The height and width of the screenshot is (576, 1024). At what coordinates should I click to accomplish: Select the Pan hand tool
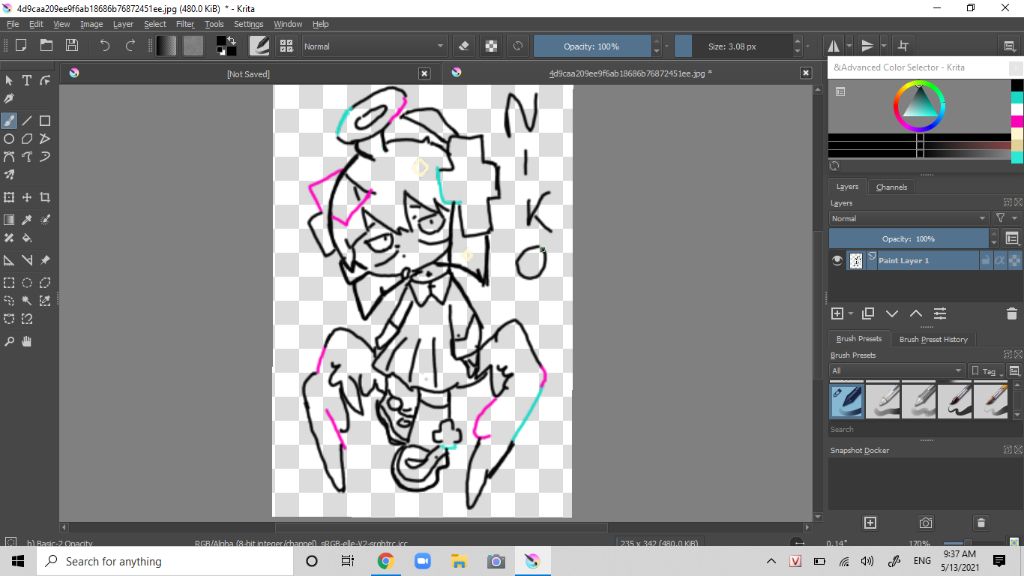[27, 342]
